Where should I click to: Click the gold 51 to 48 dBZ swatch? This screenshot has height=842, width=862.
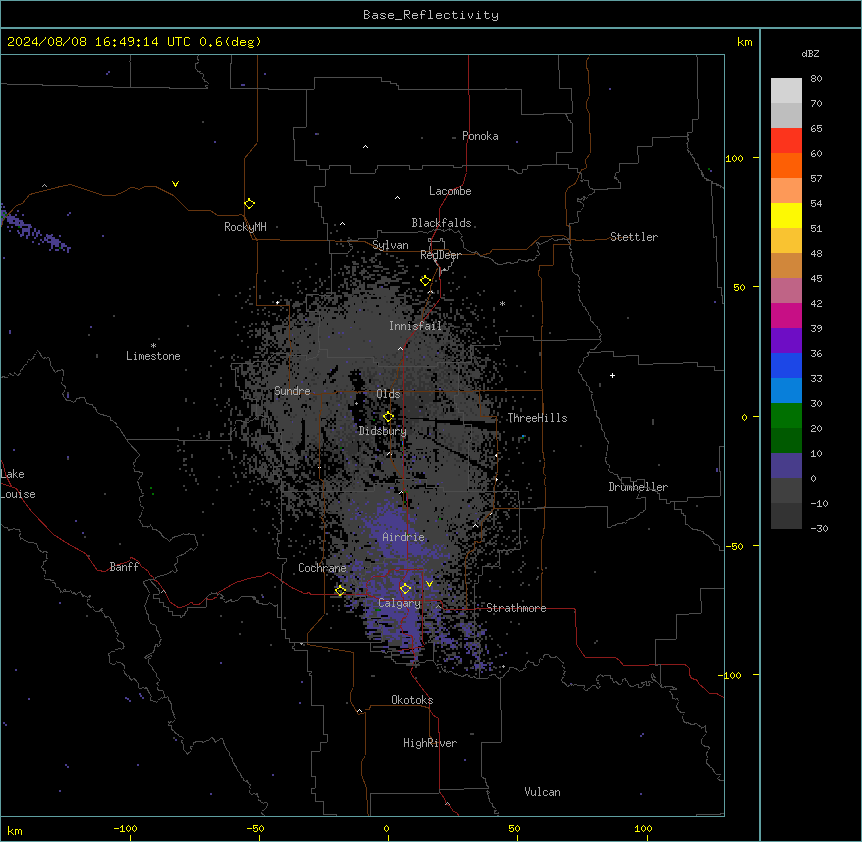(786, 241)
